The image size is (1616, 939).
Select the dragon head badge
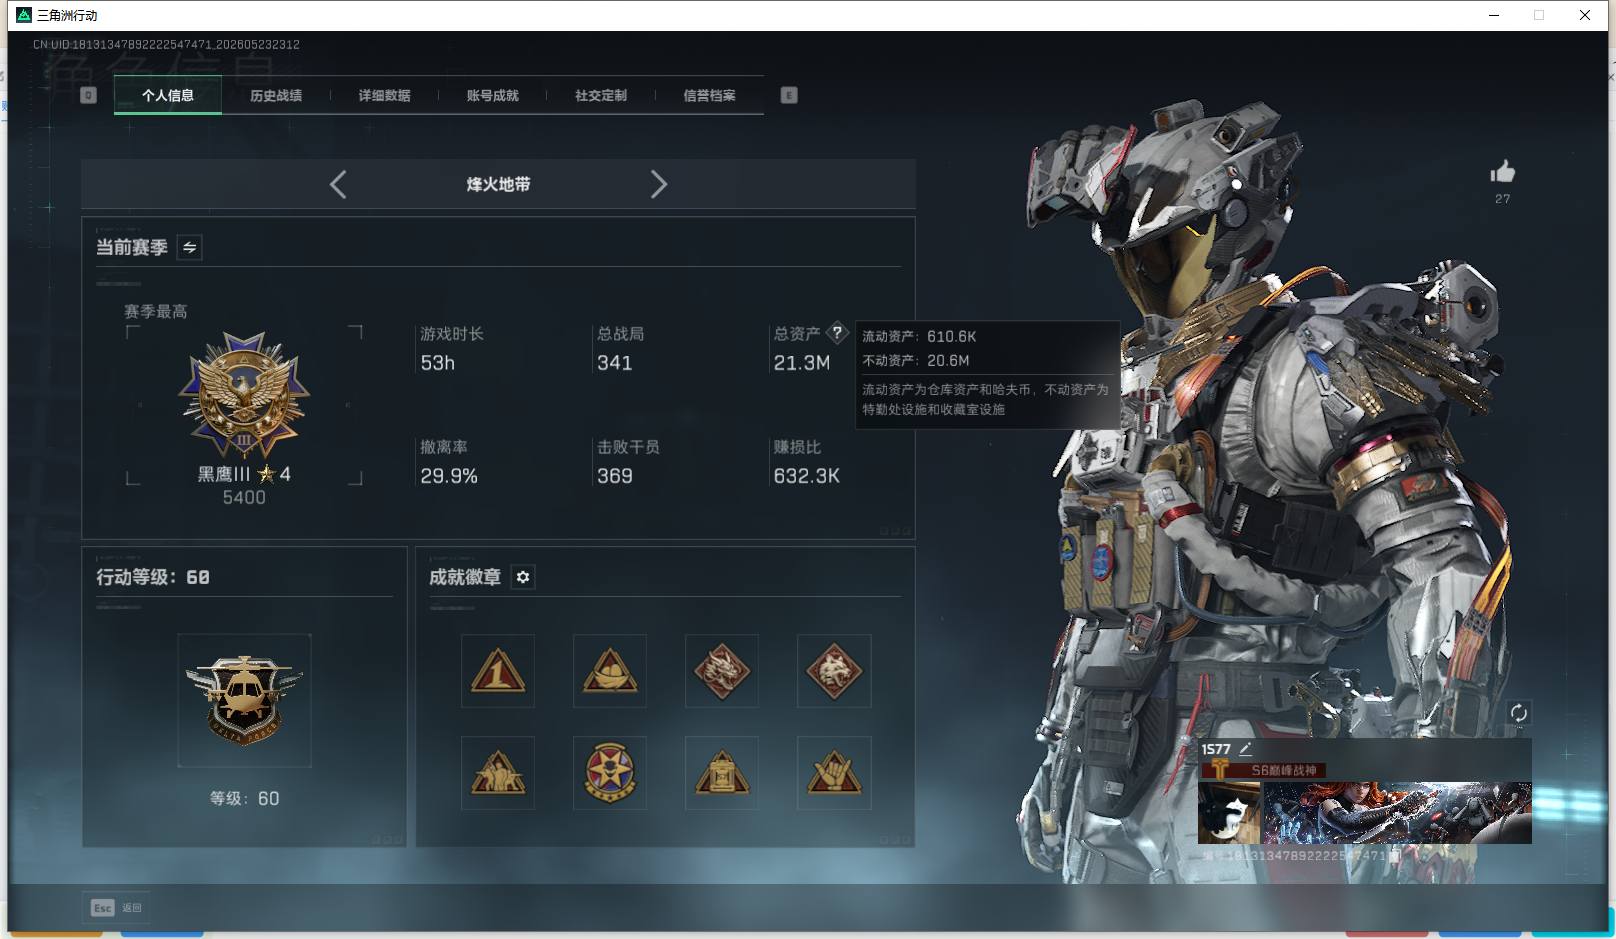pos(722,671)
